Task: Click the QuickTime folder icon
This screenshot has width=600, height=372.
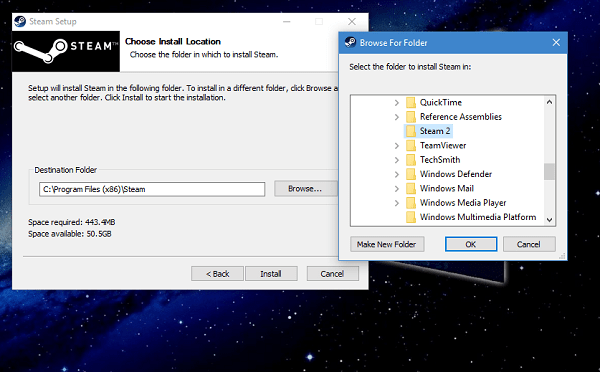Action: pyautogui.click(x=411, y=103)
